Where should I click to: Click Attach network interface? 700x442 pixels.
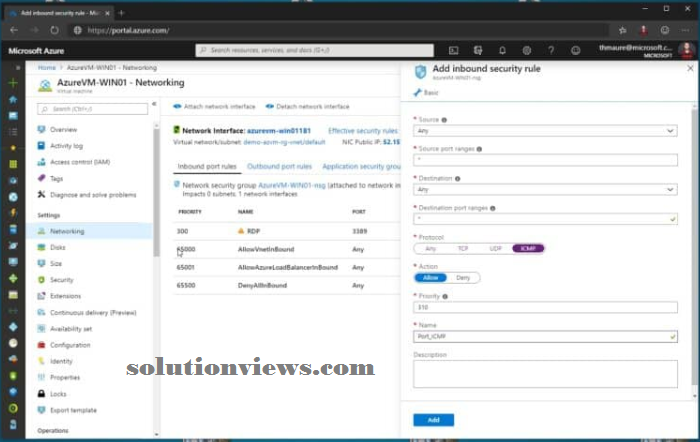coord(215,106)
